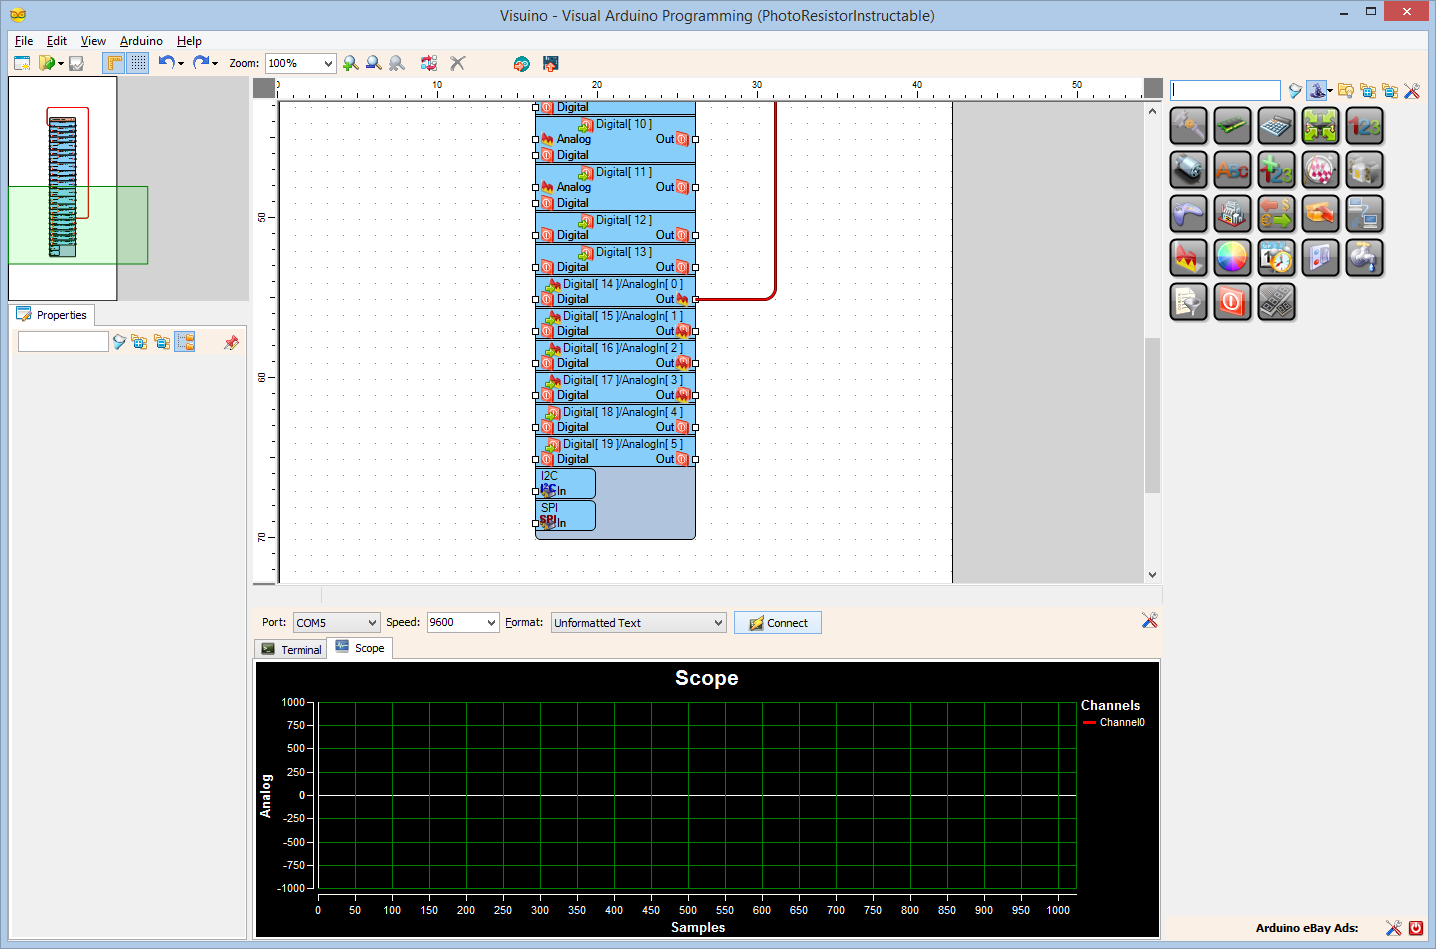
Task: Open the wrench settings icon beside Connect bar
Action: coord(1149,620)
